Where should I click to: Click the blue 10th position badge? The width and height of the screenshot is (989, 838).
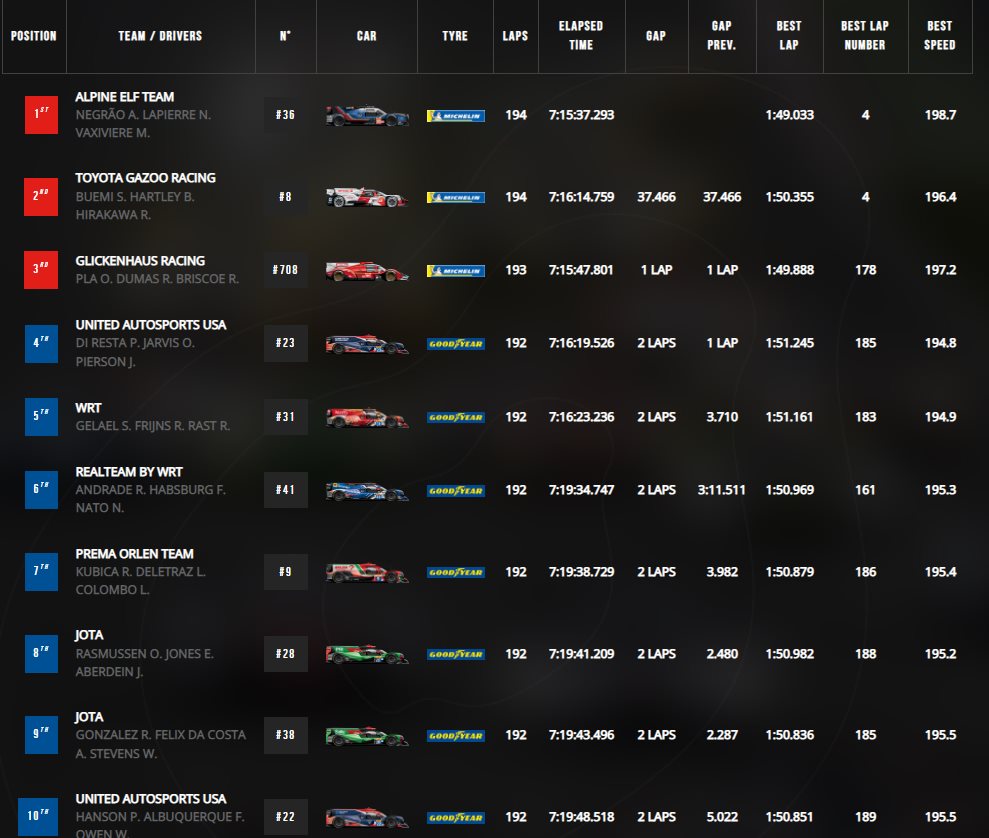[38, 817]
